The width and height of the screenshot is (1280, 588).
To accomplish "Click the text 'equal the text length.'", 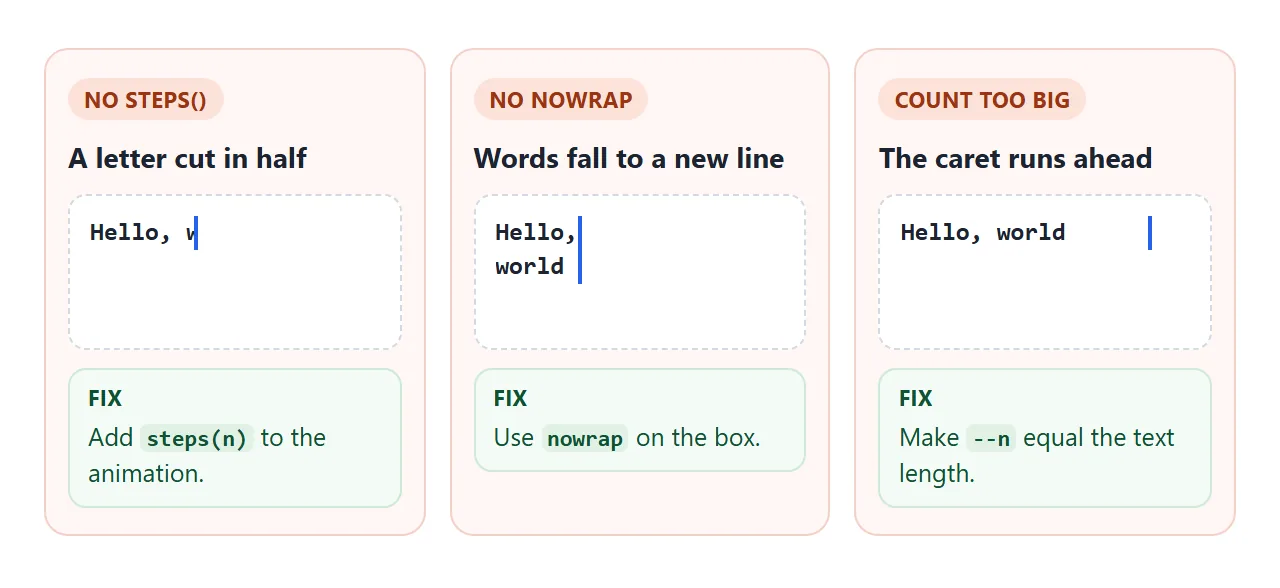I will coord(1037,455).
